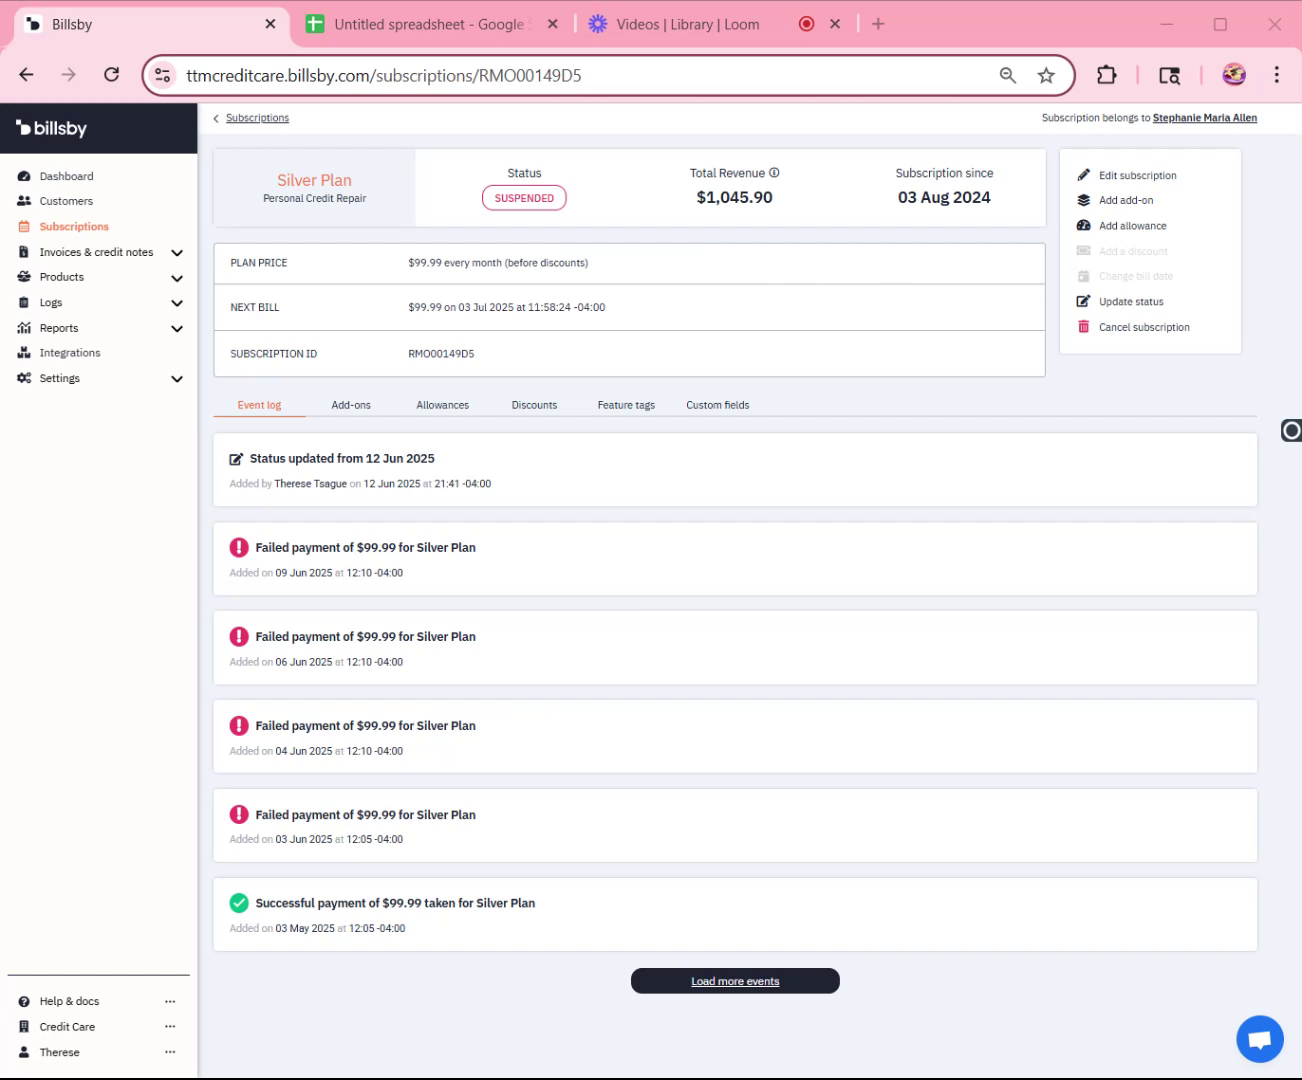Screen dimensions: 1302x1080
Task: Click the Products box icon
Action: pyautogui.click(x=24, y=277)
